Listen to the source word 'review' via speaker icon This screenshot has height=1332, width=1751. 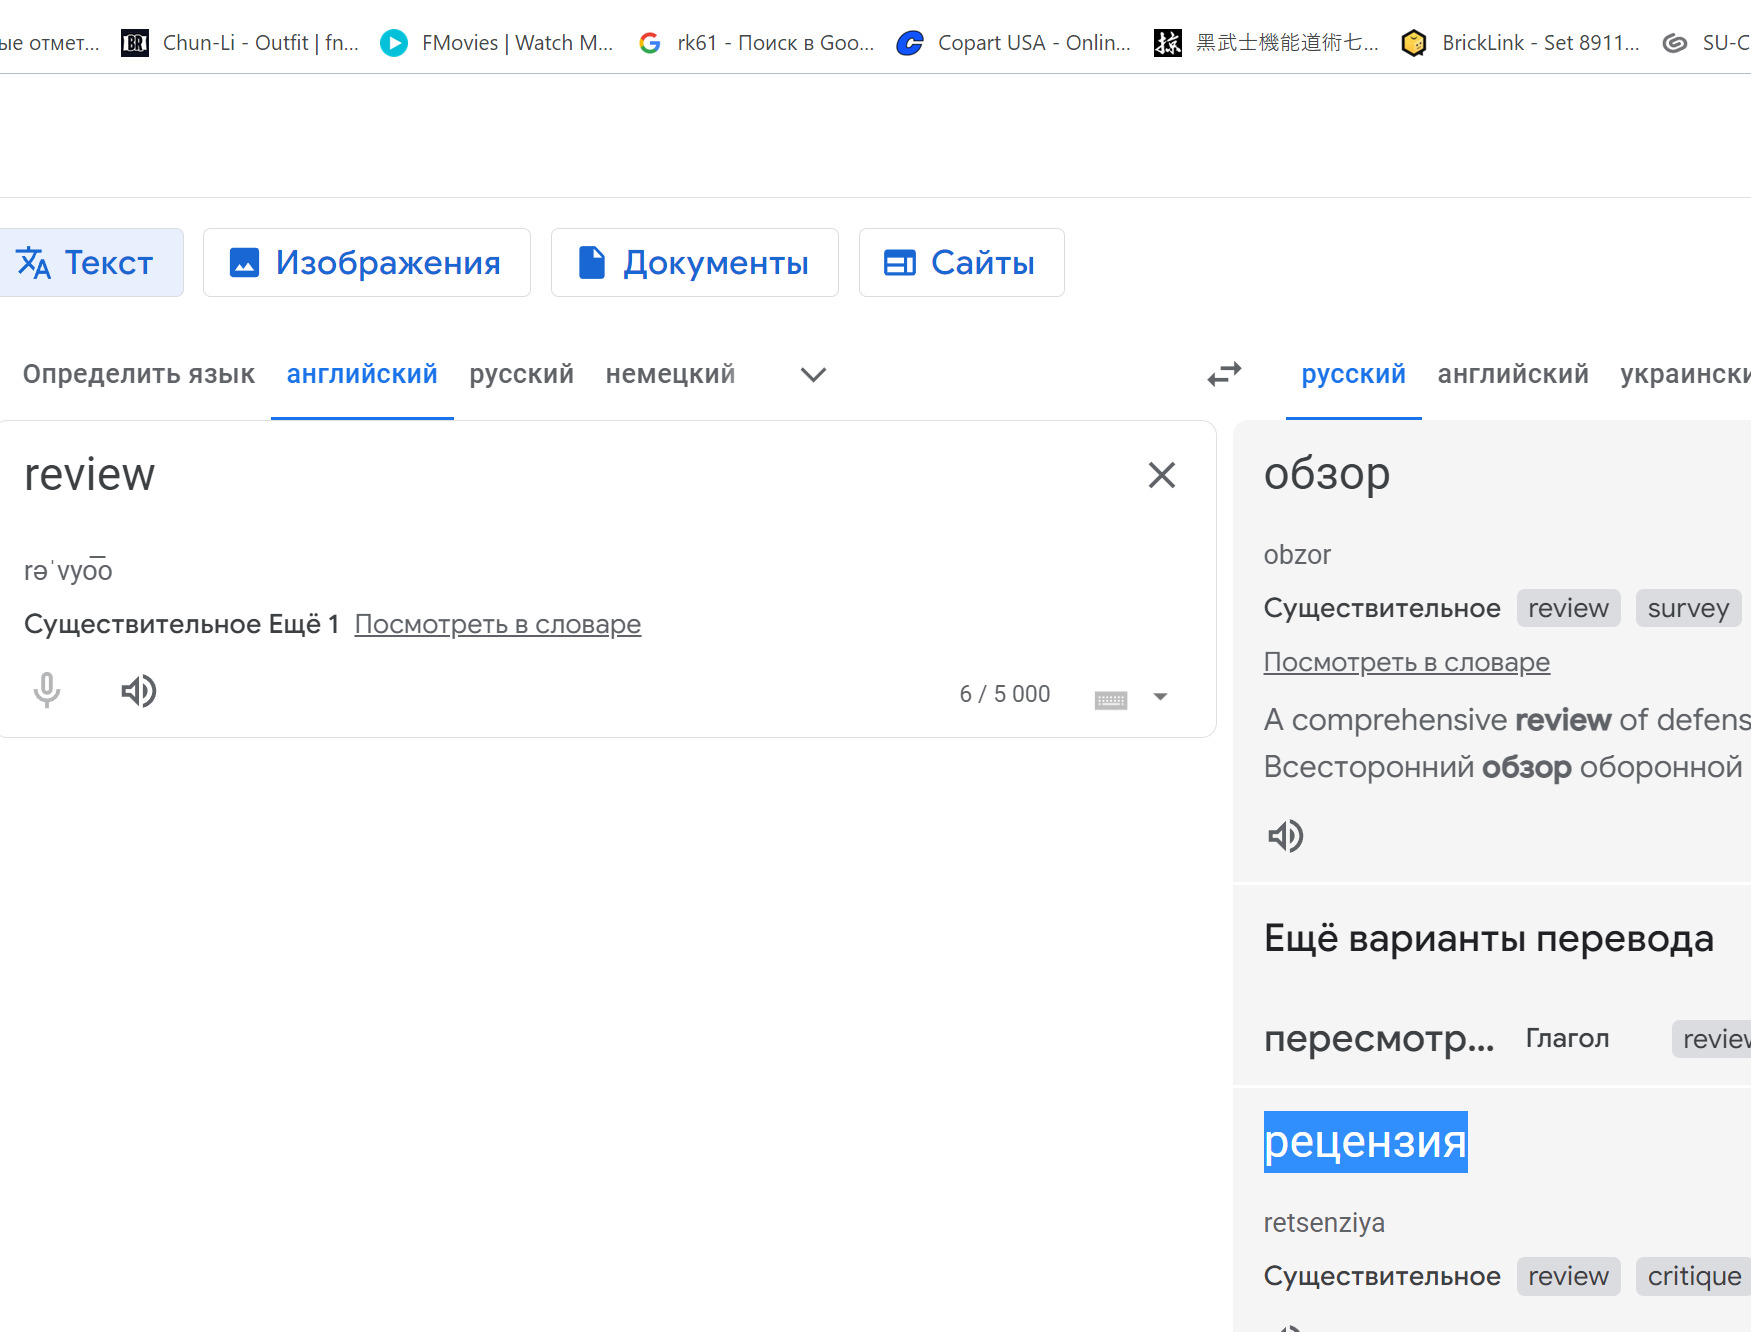139,691
